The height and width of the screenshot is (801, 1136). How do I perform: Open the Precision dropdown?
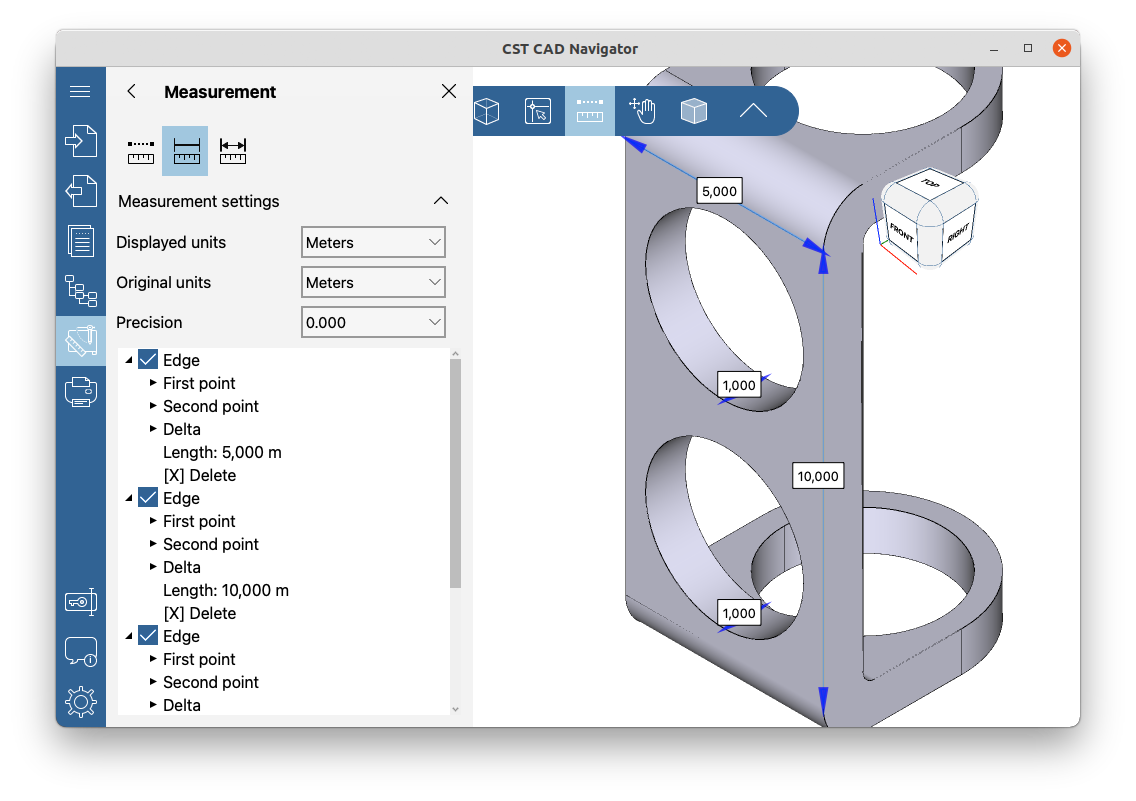coord(373,322)
